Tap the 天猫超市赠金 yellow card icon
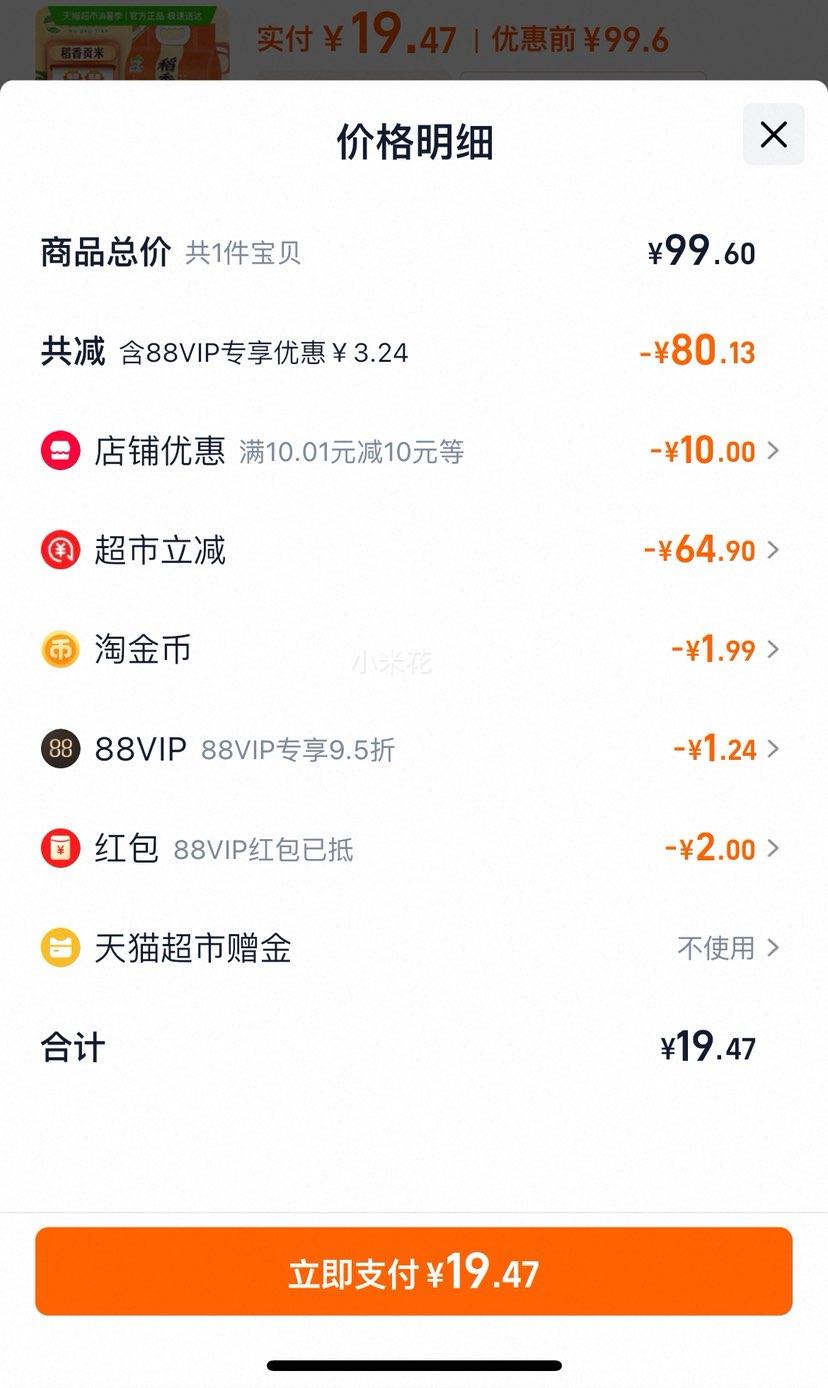Screen dimensions: 828x1388 [60, 947]
